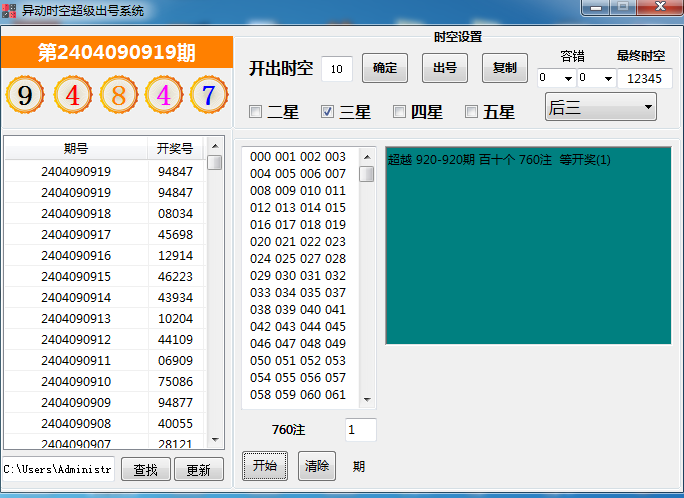
Task: Click the history table scroll up arrow
Action: pyautogui.click(x=215, y=146)
